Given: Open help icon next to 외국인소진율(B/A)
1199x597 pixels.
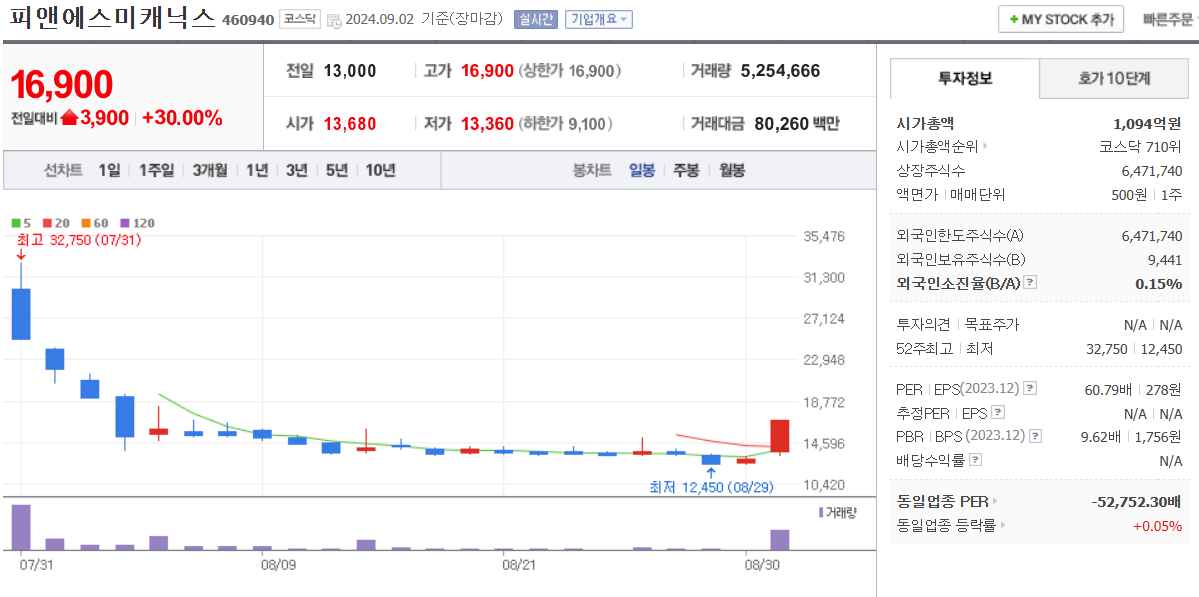Looking at the screenshot, I should click(1030, 283).
